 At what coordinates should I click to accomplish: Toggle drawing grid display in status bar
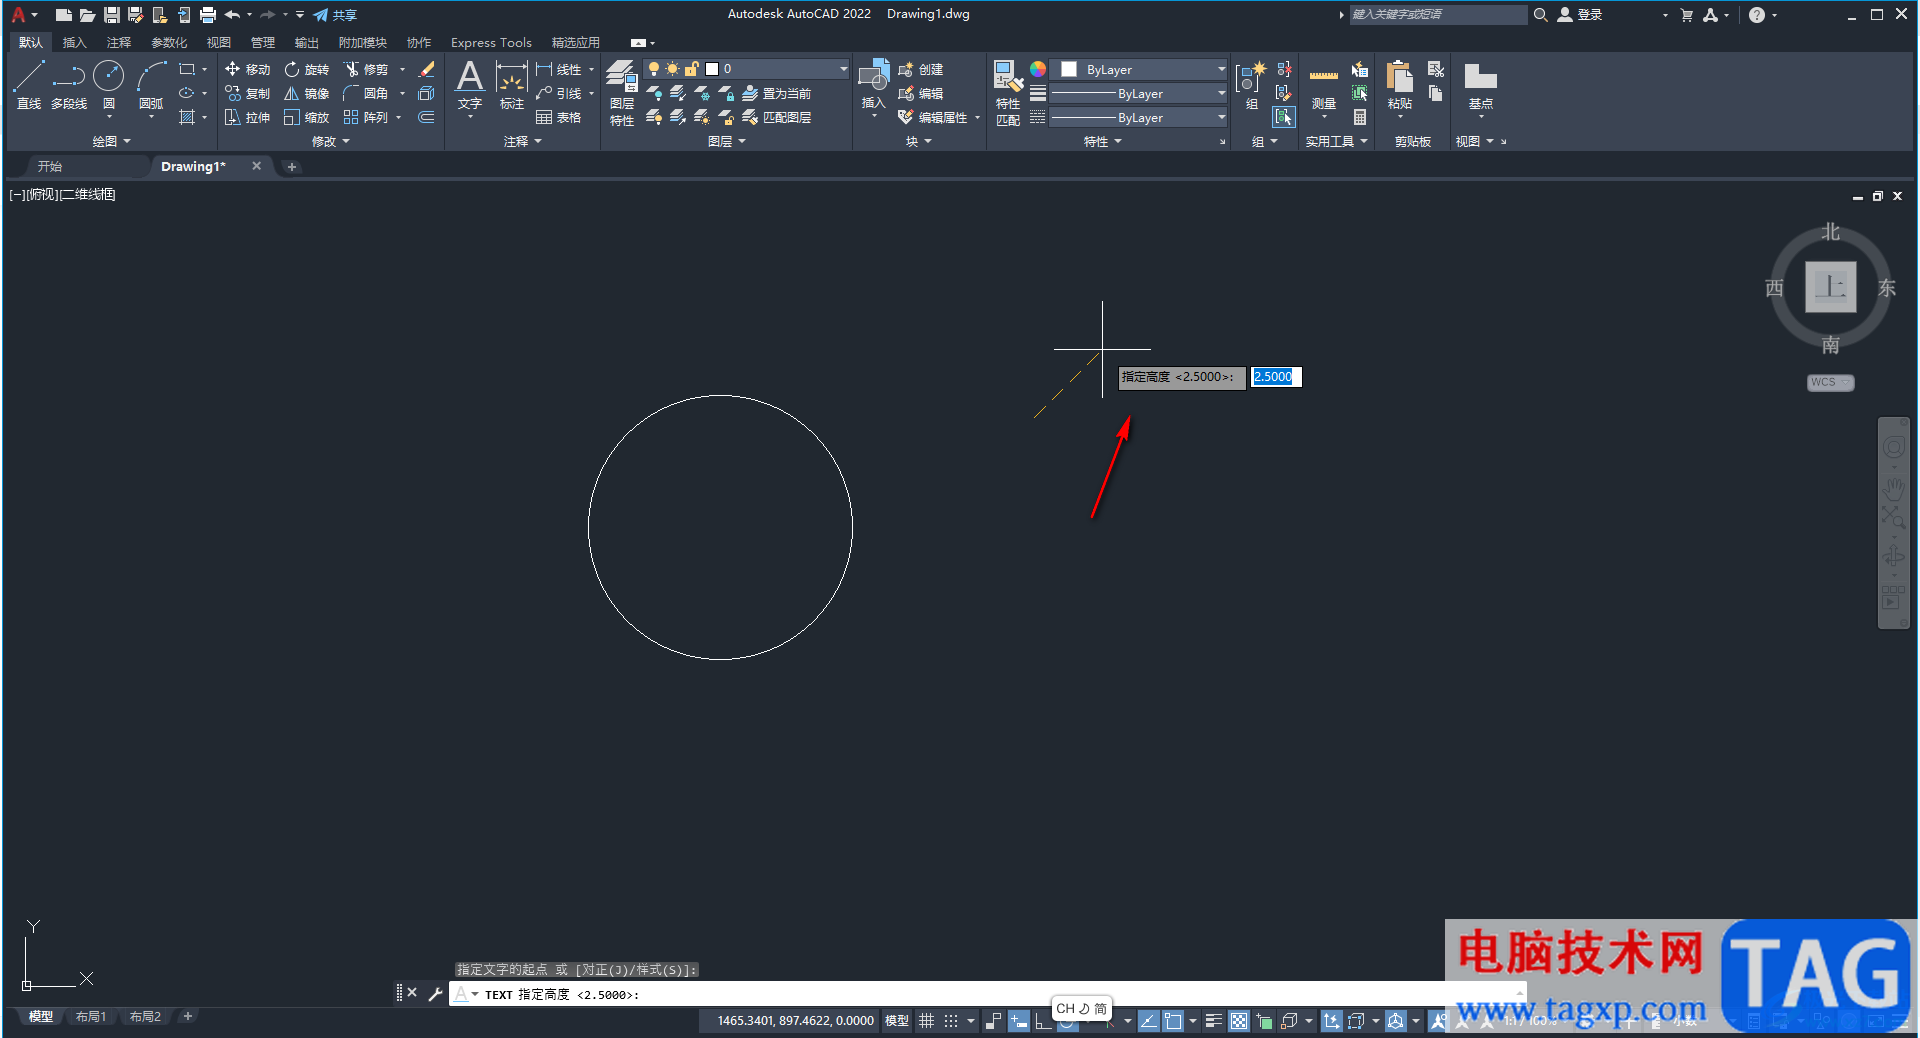[x=927, y=1021]
